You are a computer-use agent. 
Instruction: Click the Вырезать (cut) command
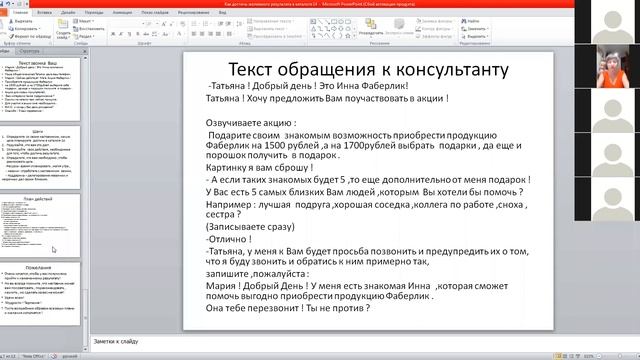[21, 21]
